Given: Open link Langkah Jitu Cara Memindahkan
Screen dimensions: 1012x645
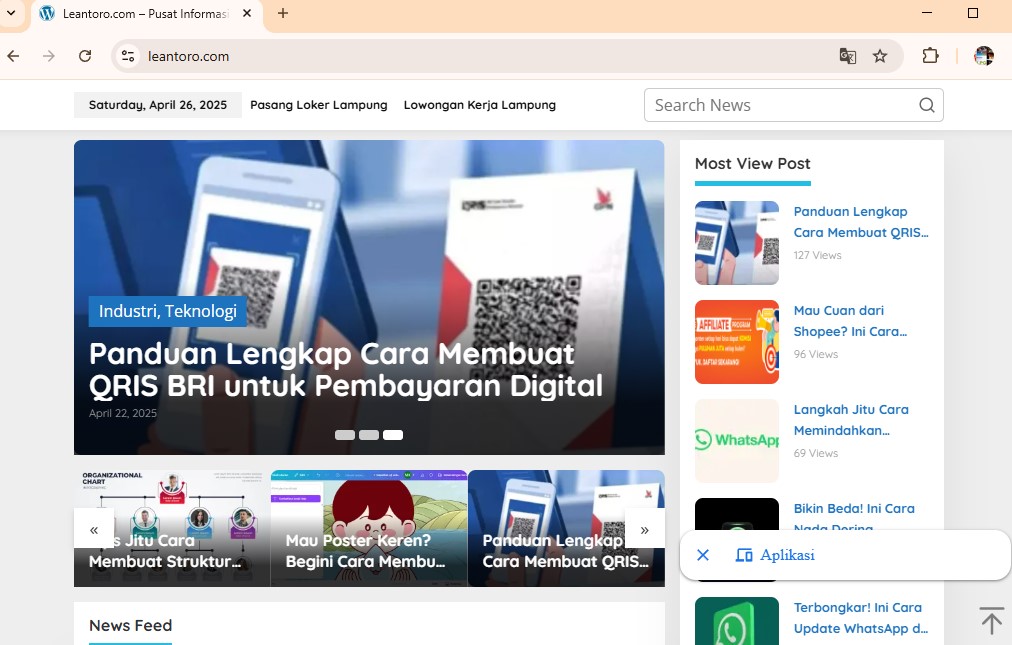Looking at the screenshot, I should 851,420.
